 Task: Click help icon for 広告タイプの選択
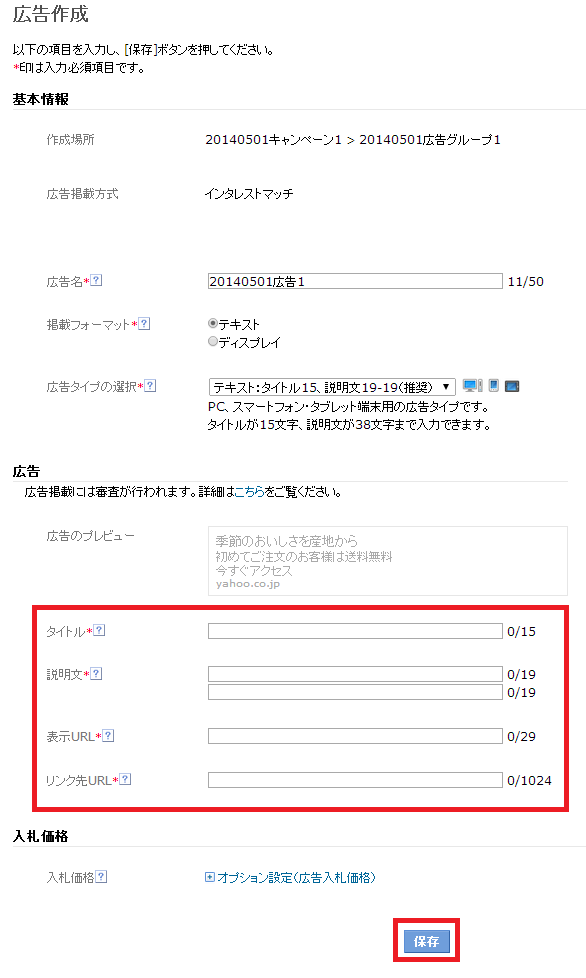(150, 386)
